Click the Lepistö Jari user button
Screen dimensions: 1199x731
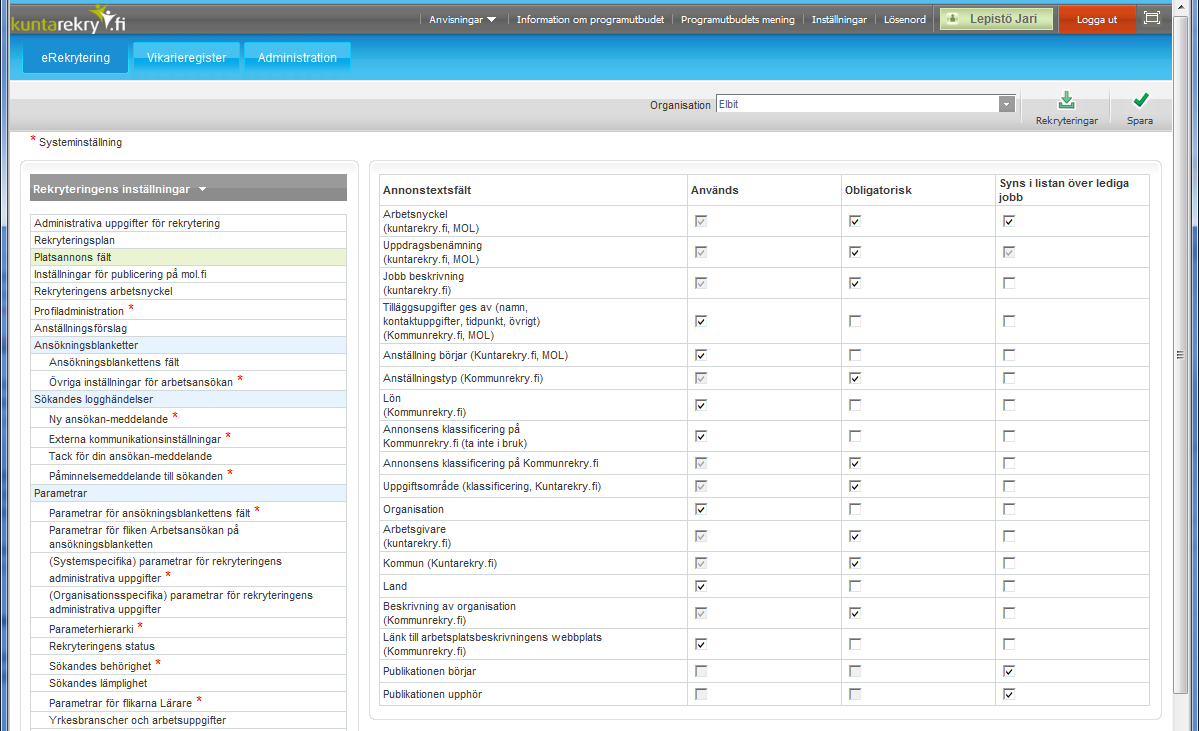coord(996,19)
